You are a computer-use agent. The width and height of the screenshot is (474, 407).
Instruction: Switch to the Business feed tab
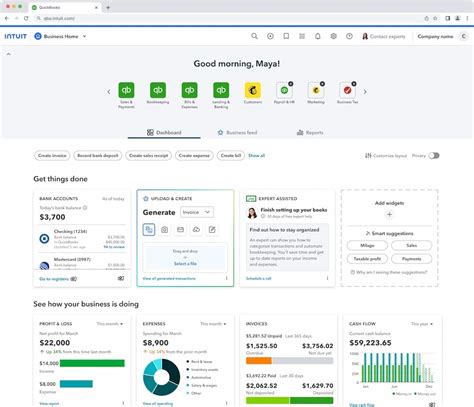click(237, 132)
